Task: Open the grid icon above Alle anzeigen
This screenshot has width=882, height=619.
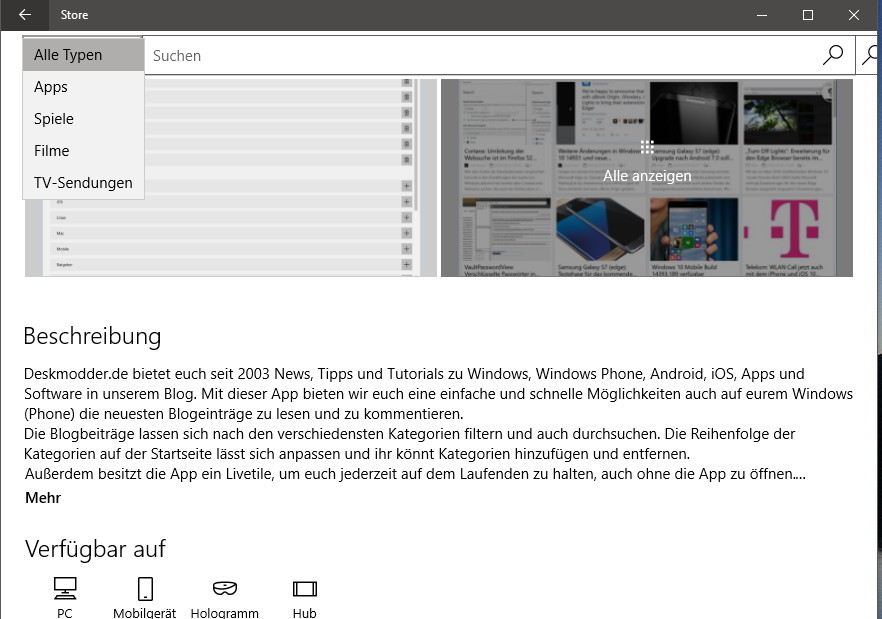Action: 647,147
